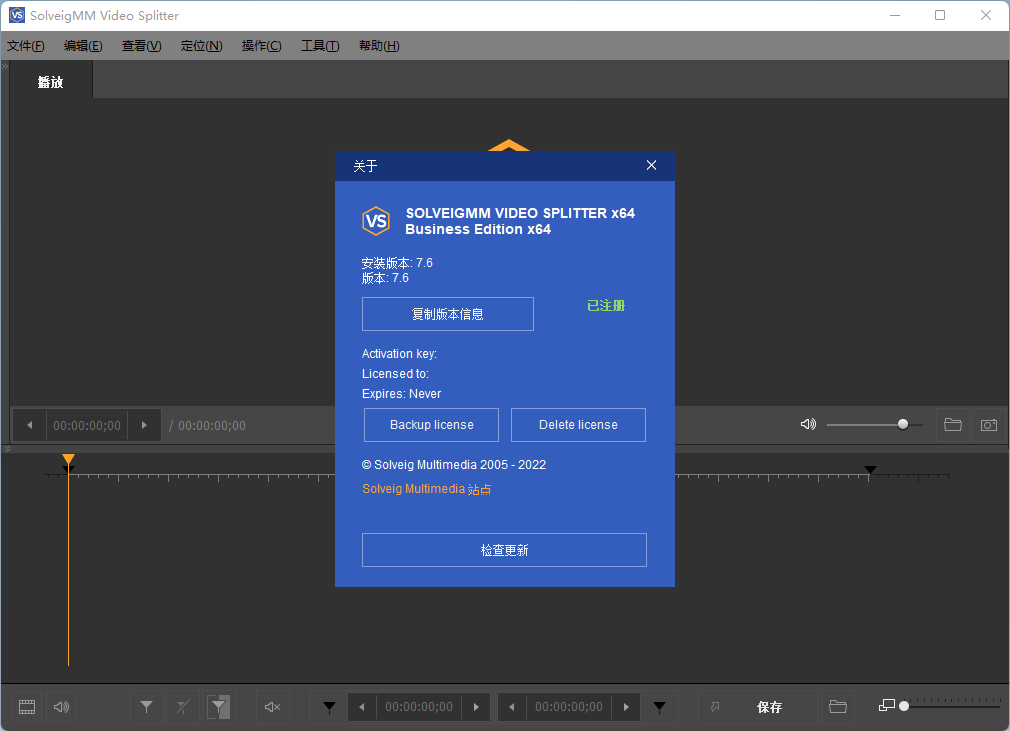Step right marker time backward
This screenshot has height=731, width=1010.
(x=512, y=707)
